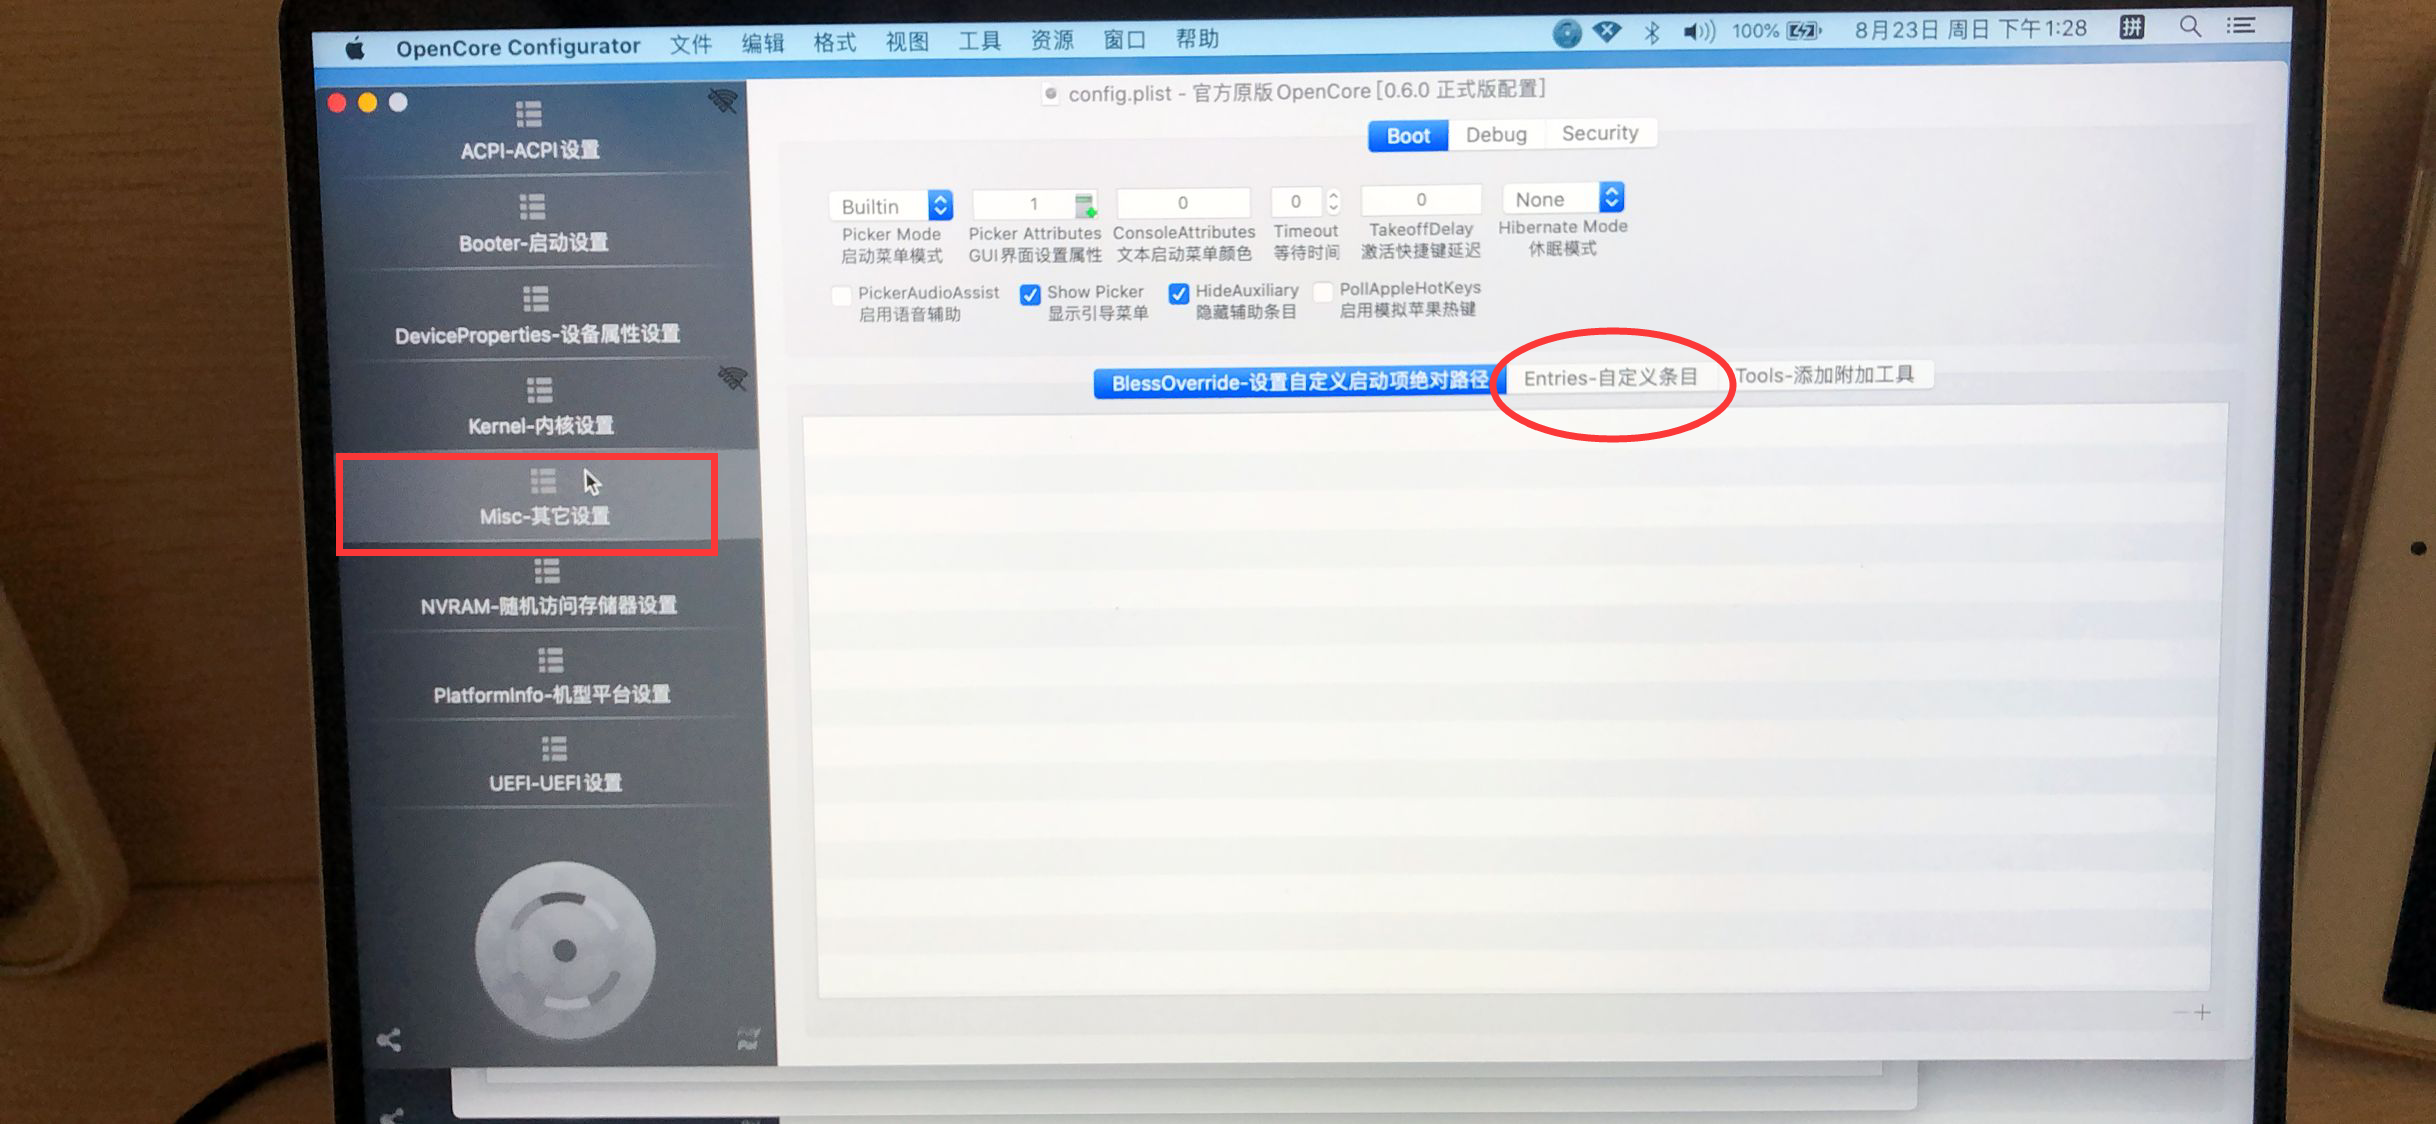Switch to the Debug tab
Image resolution: width=2436 pixels, height=1124 pixels.
(x=1496, y=135)
